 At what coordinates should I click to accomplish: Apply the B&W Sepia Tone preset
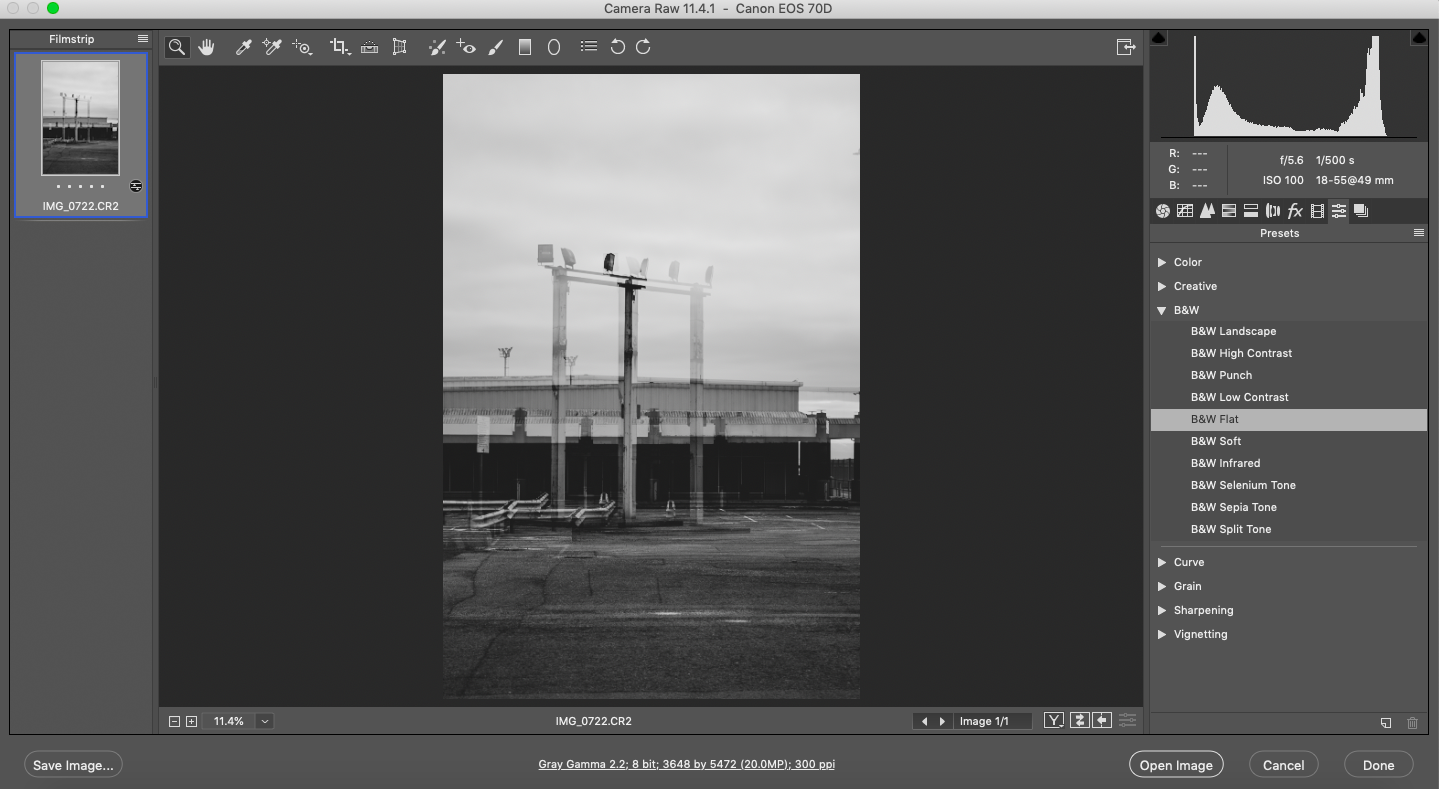pyautogui.click(x=1233, y=507)
